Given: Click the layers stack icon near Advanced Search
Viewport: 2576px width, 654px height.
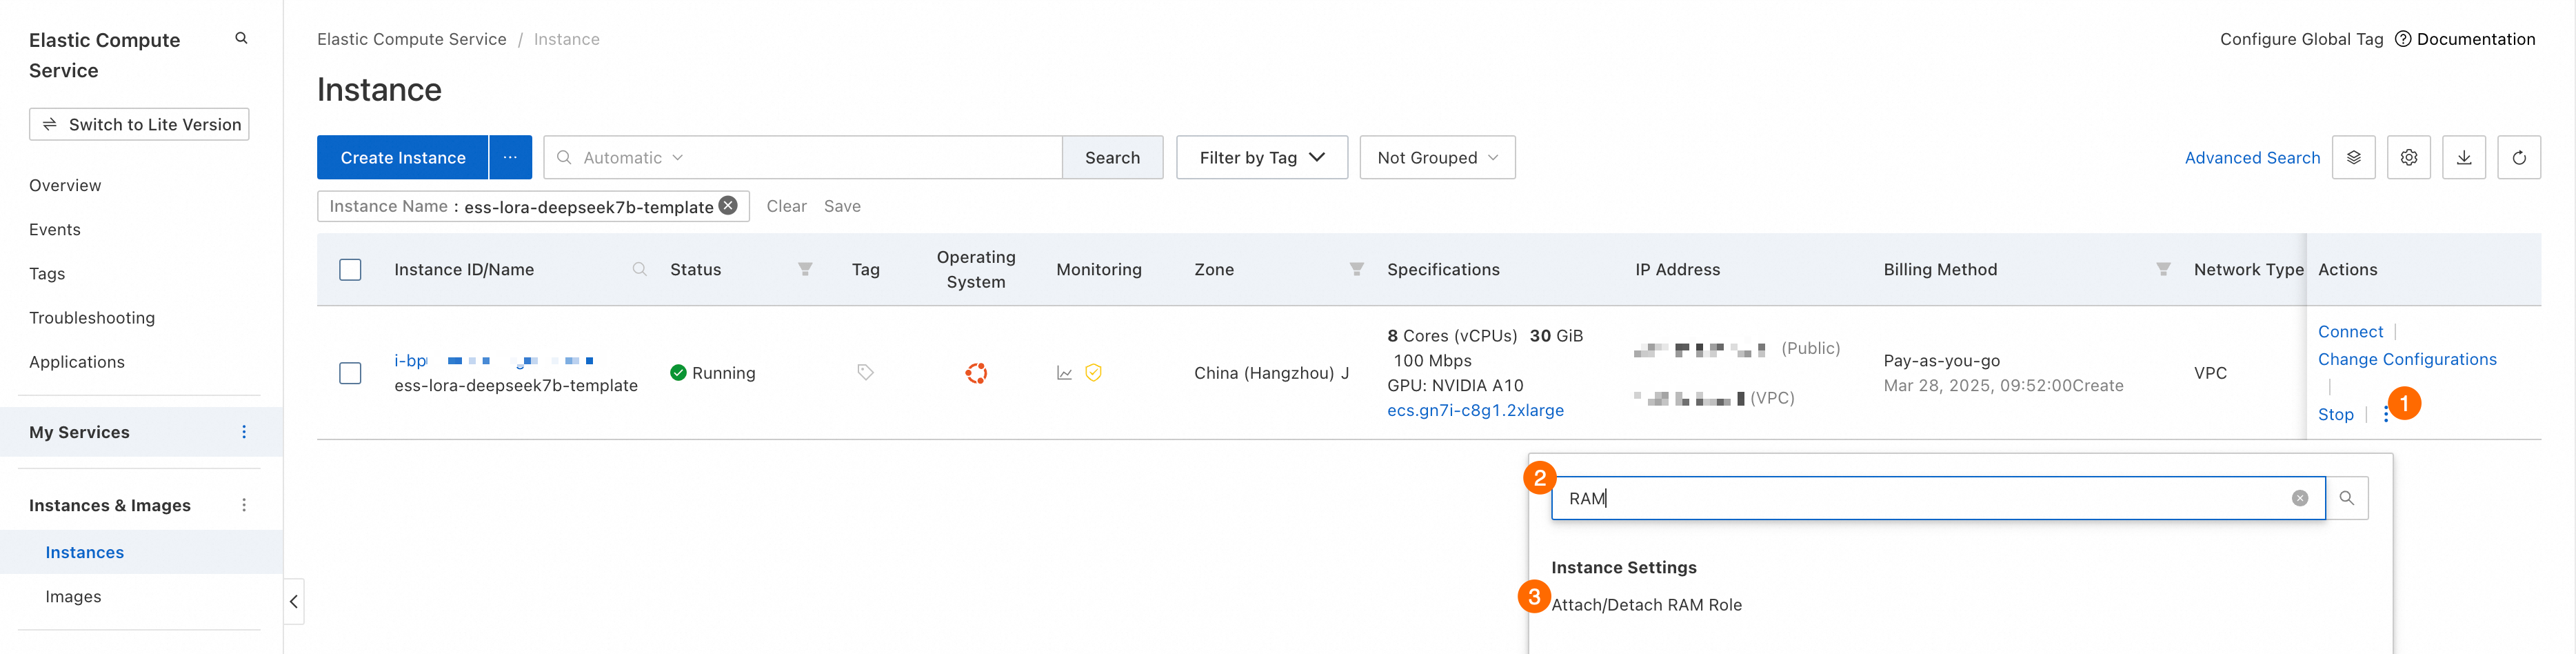Looking at the screenshot, I should [x=2353, y=158].
